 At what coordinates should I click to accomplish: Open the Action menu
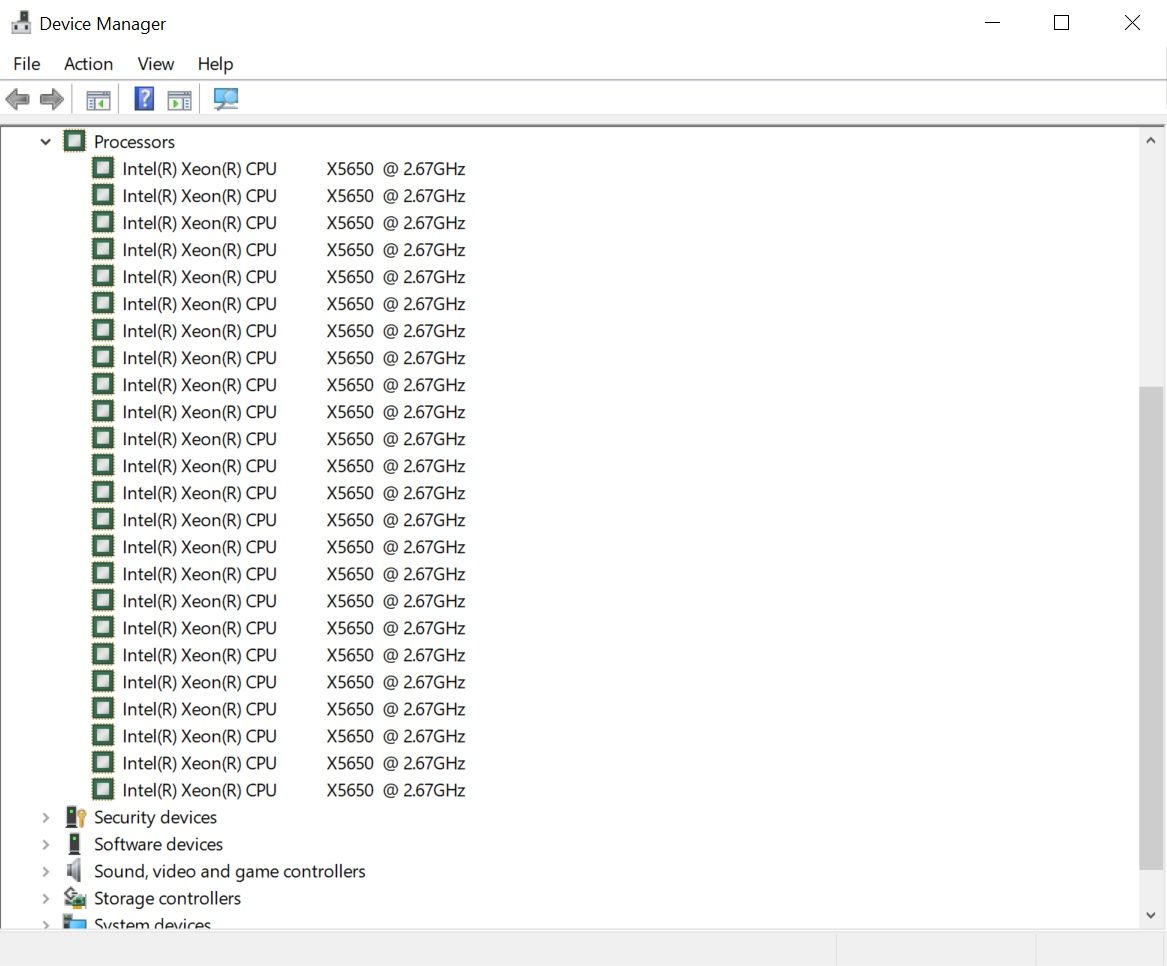coord(89,64)
